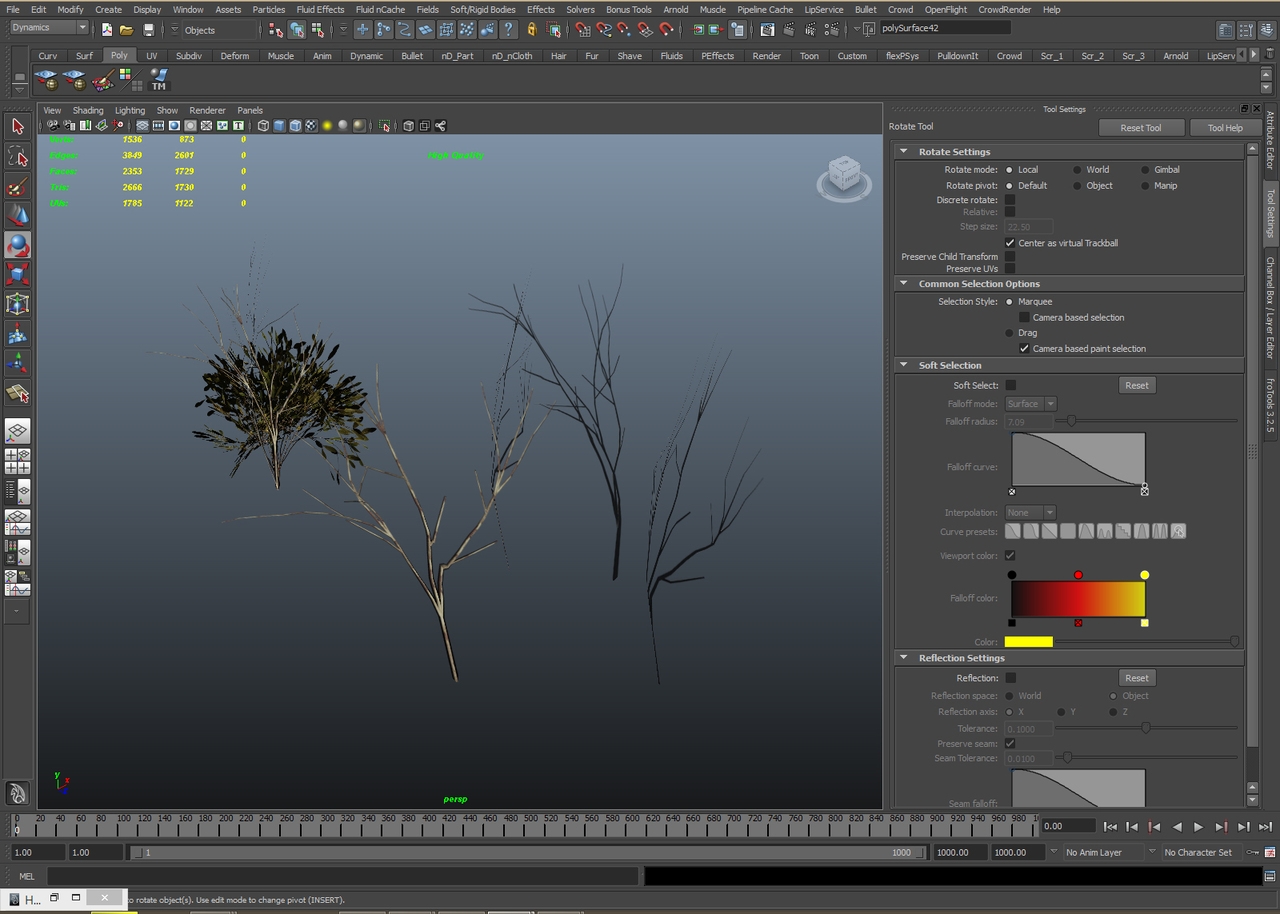Click the Reset Tool button
This screenshot has width=1280, height=914.
pos(1140,128)
